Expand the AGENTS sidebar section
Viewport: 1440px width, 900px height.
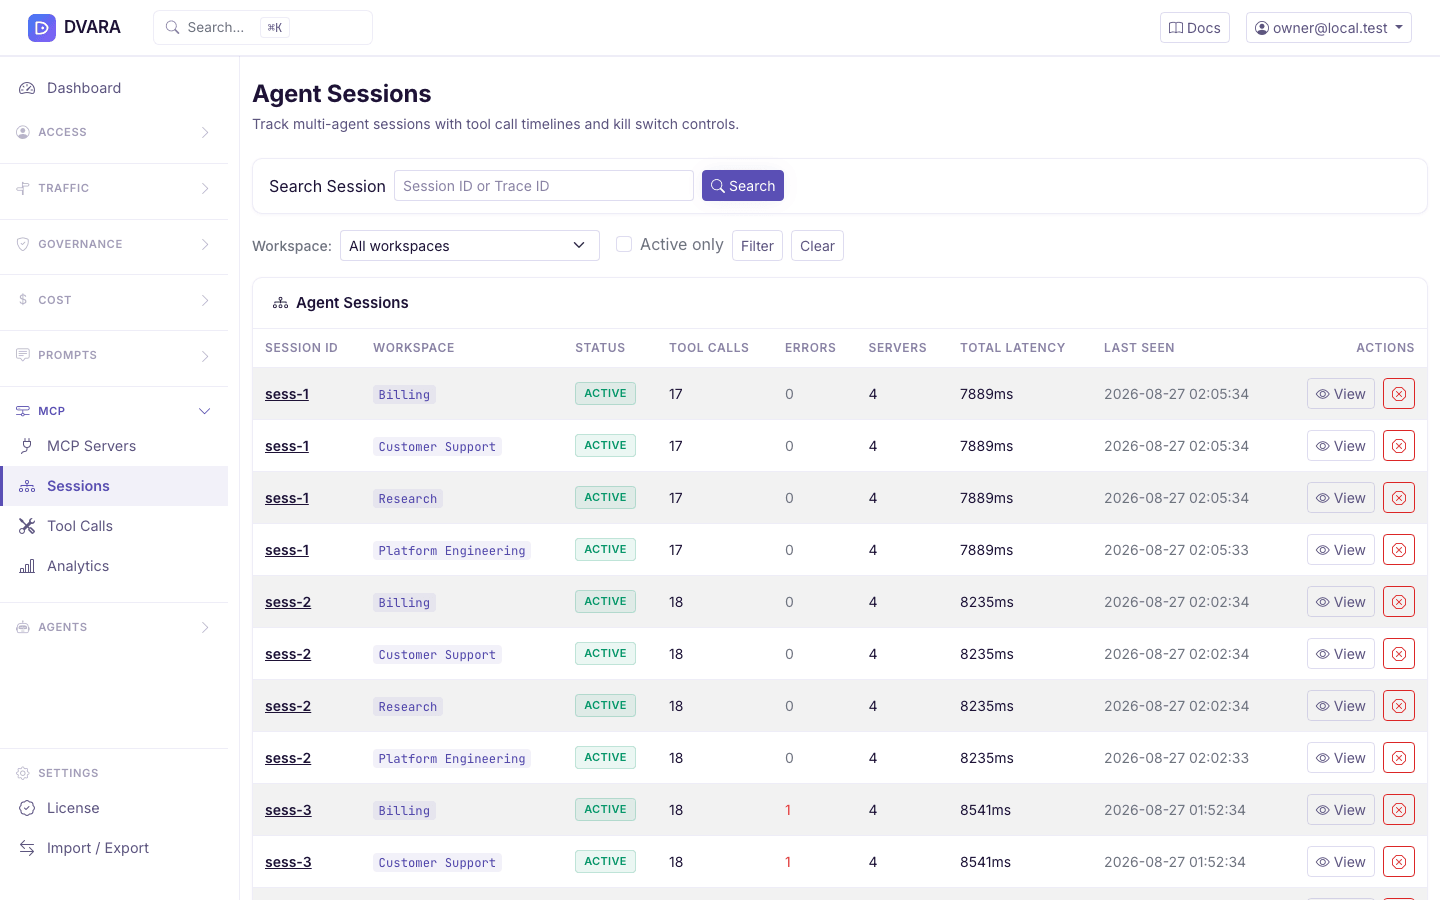click(114, 627)
